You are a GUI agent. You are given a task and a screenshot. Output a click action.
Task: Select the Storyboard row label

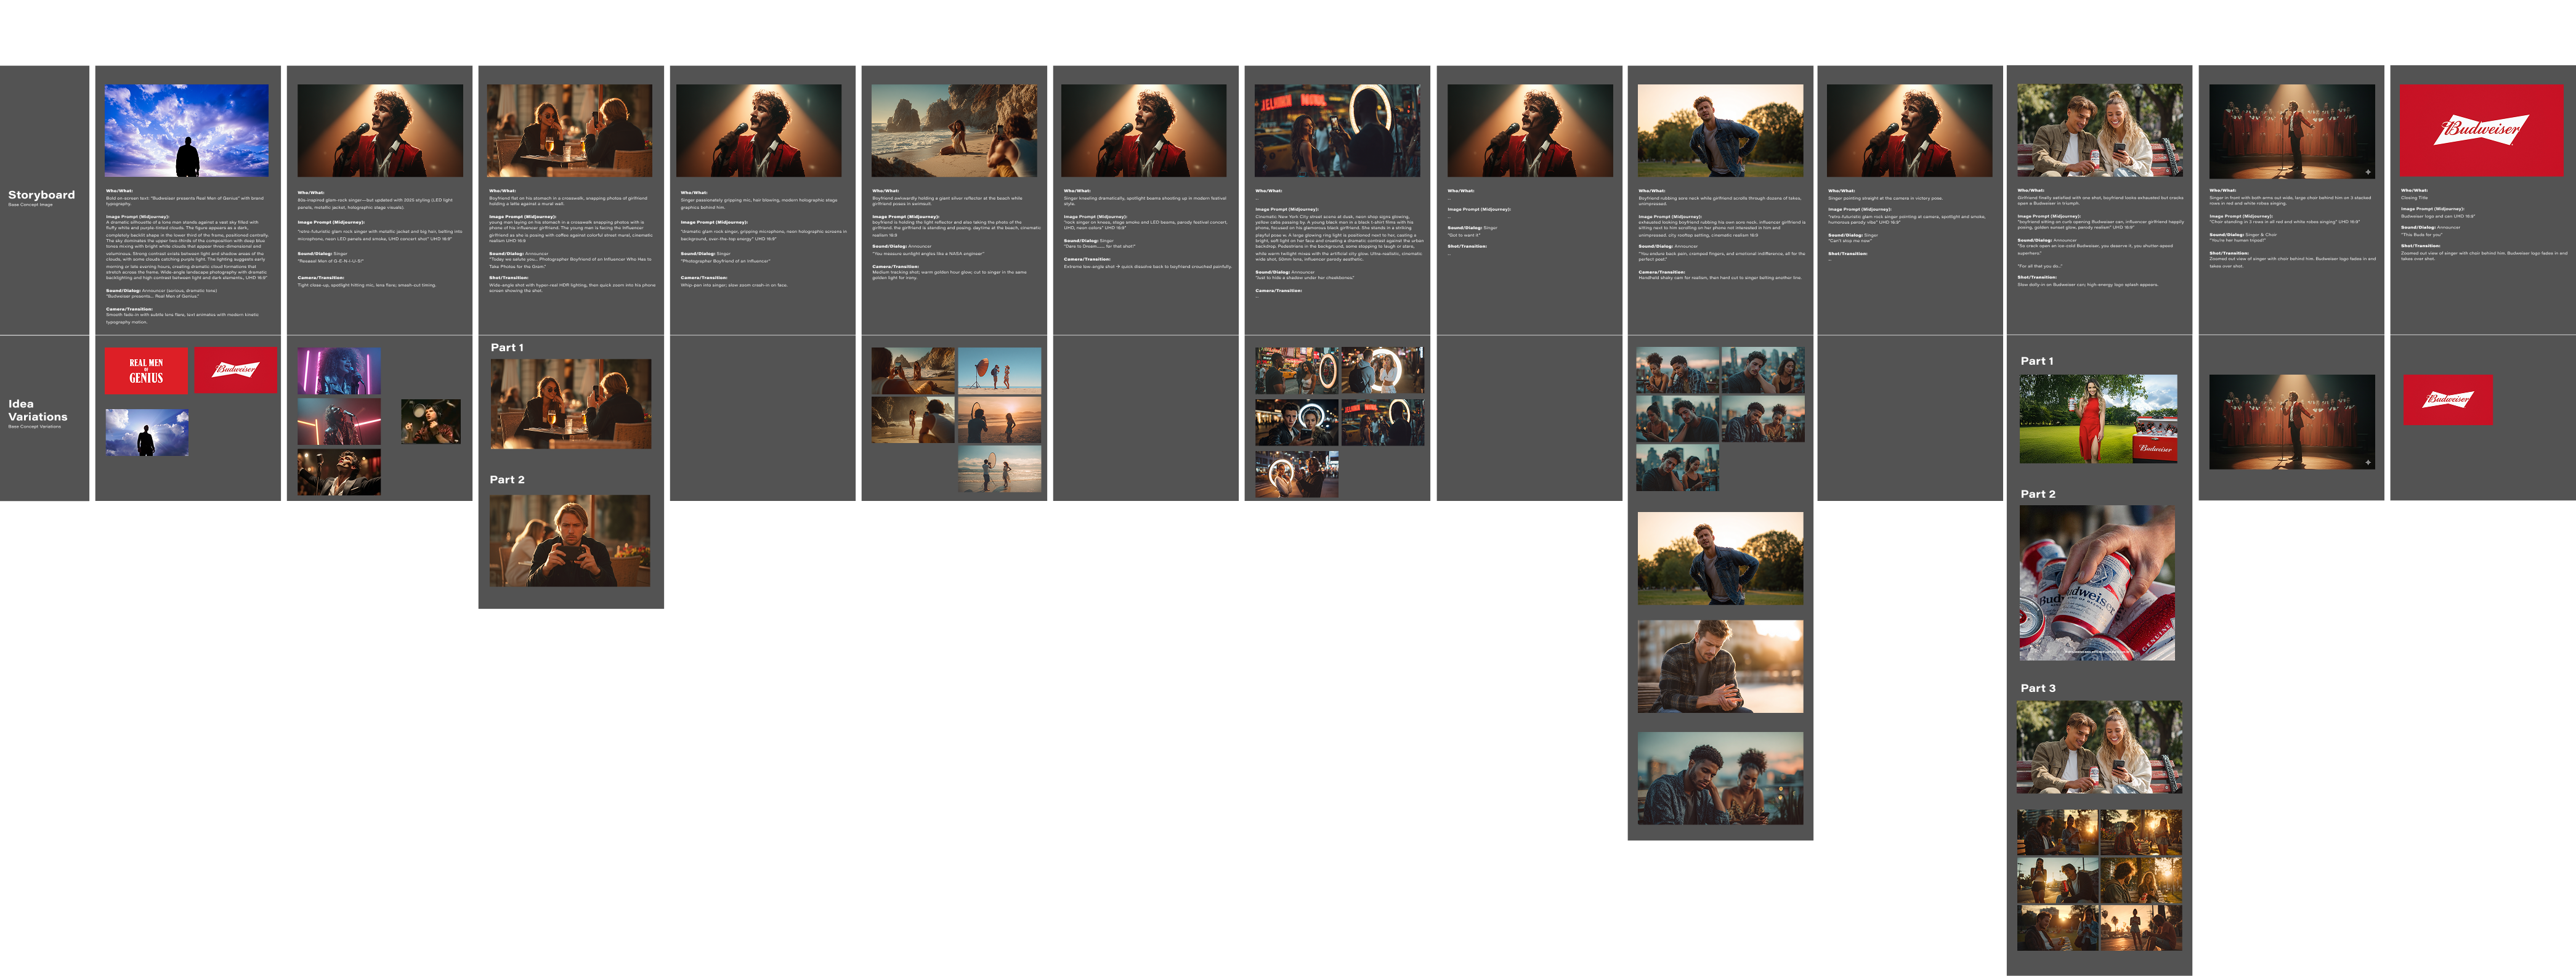tap(41, 195)
